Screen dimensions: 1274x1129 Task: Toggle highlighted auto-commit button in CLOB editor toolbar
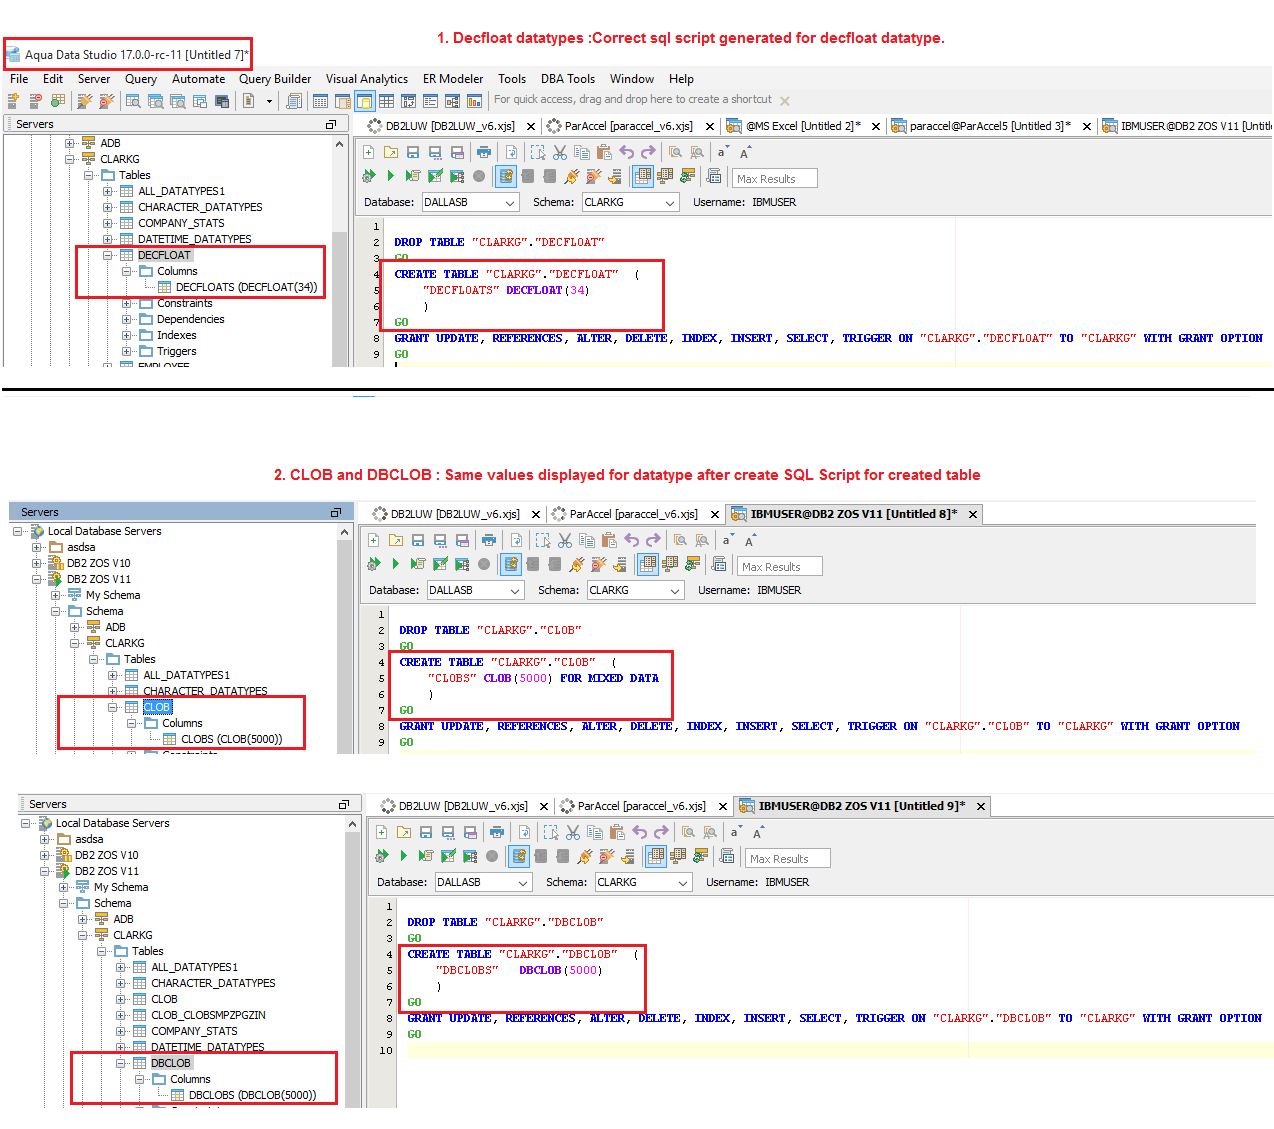click(511, 564)
